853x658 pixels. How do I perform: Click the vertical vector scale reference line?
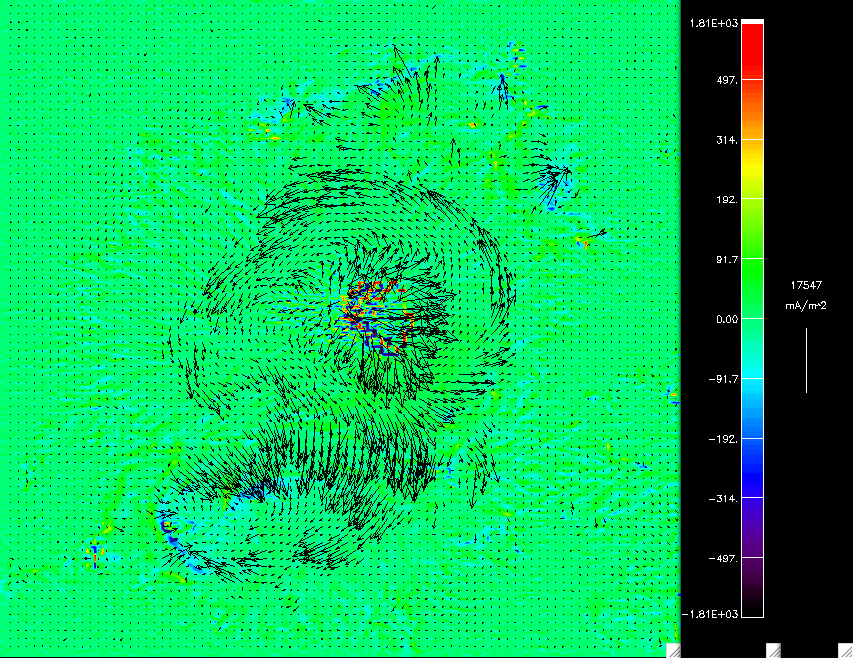[806, 360]
